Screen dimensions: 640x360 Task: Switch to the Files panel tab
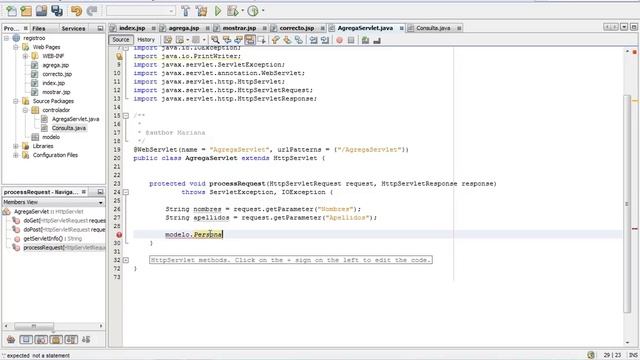click(39, 28)
